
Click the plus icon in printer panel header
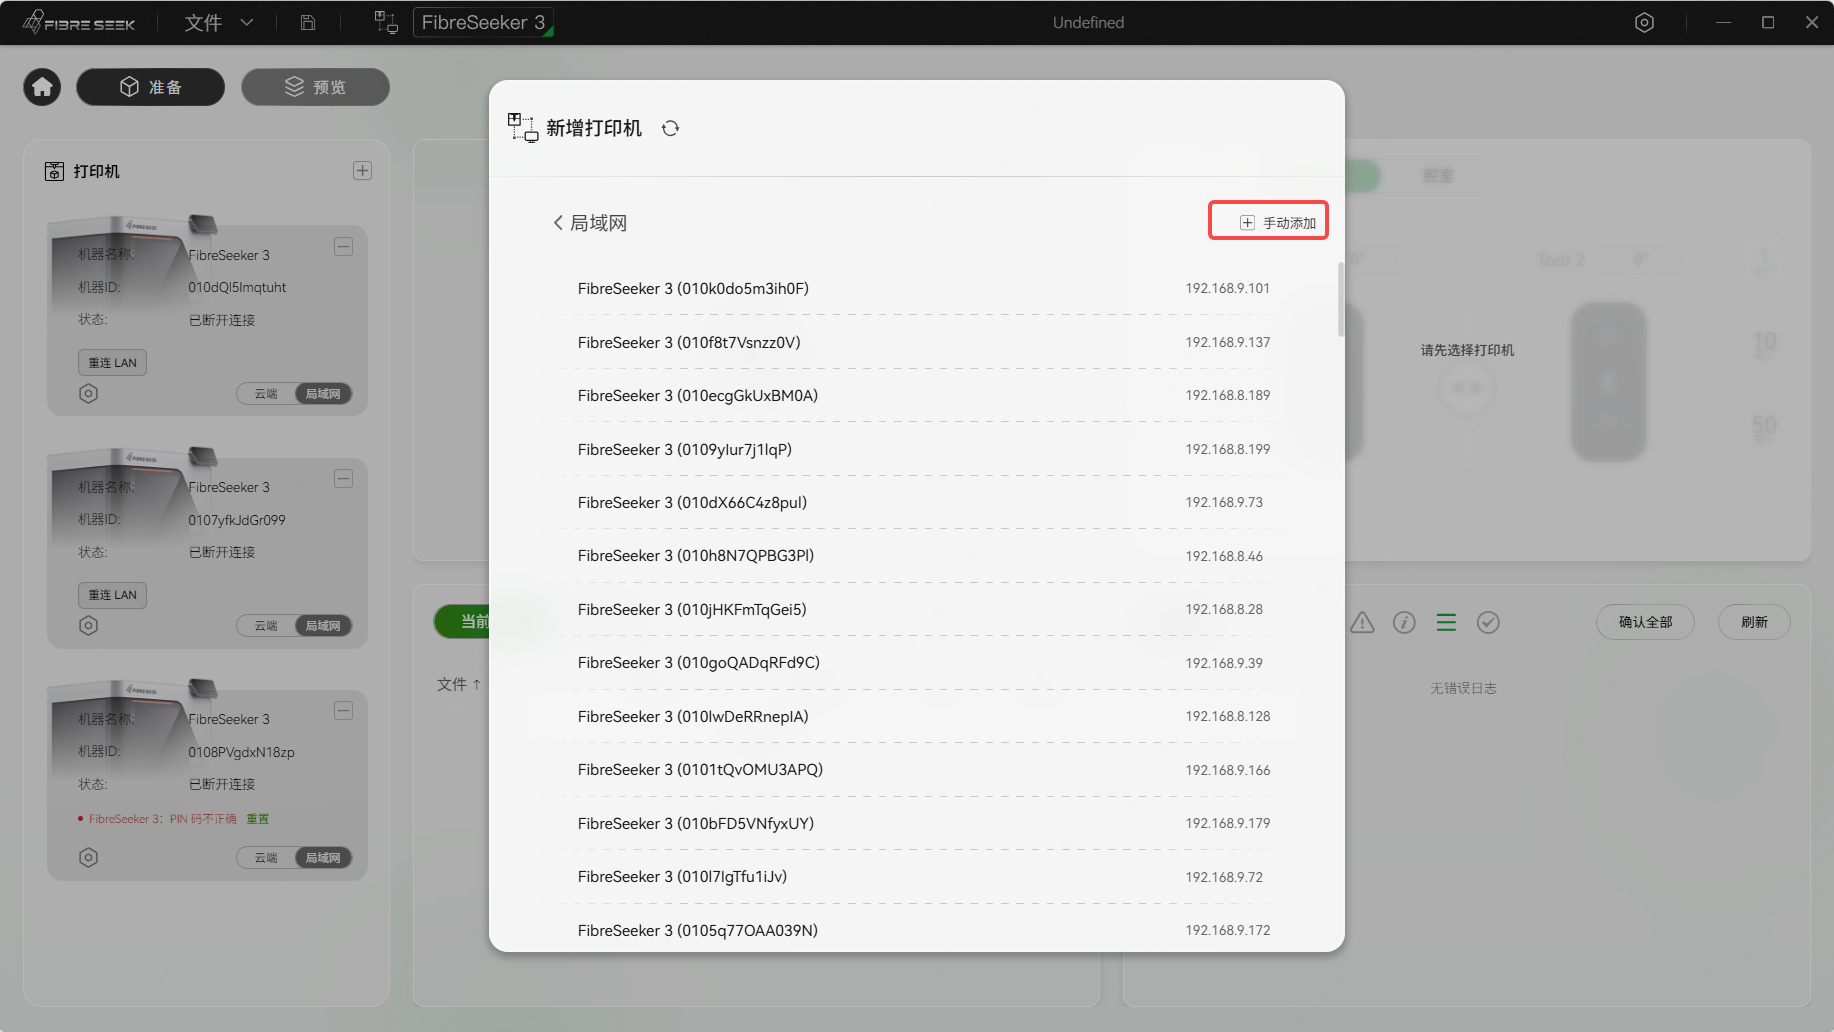pos(362,171)
